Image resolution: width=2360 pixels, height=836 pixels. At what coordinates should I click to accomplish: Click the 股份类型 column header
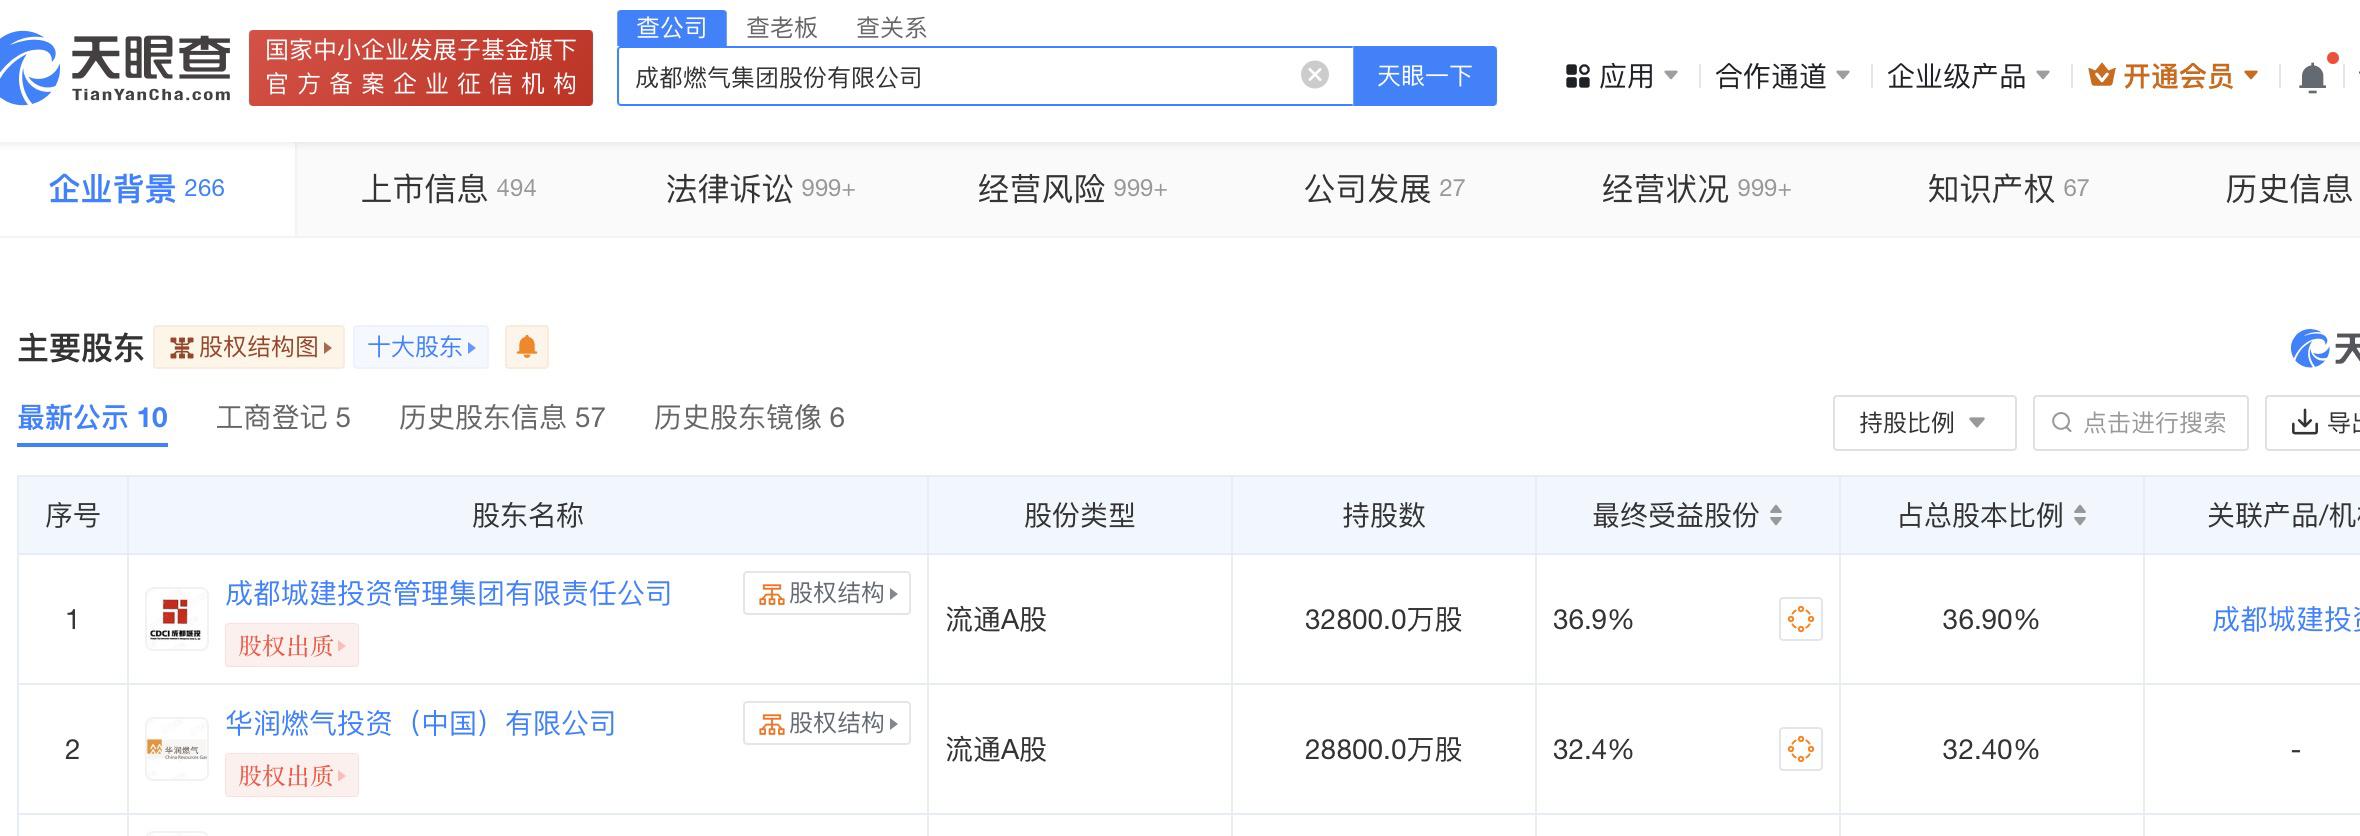(1079, 516)
